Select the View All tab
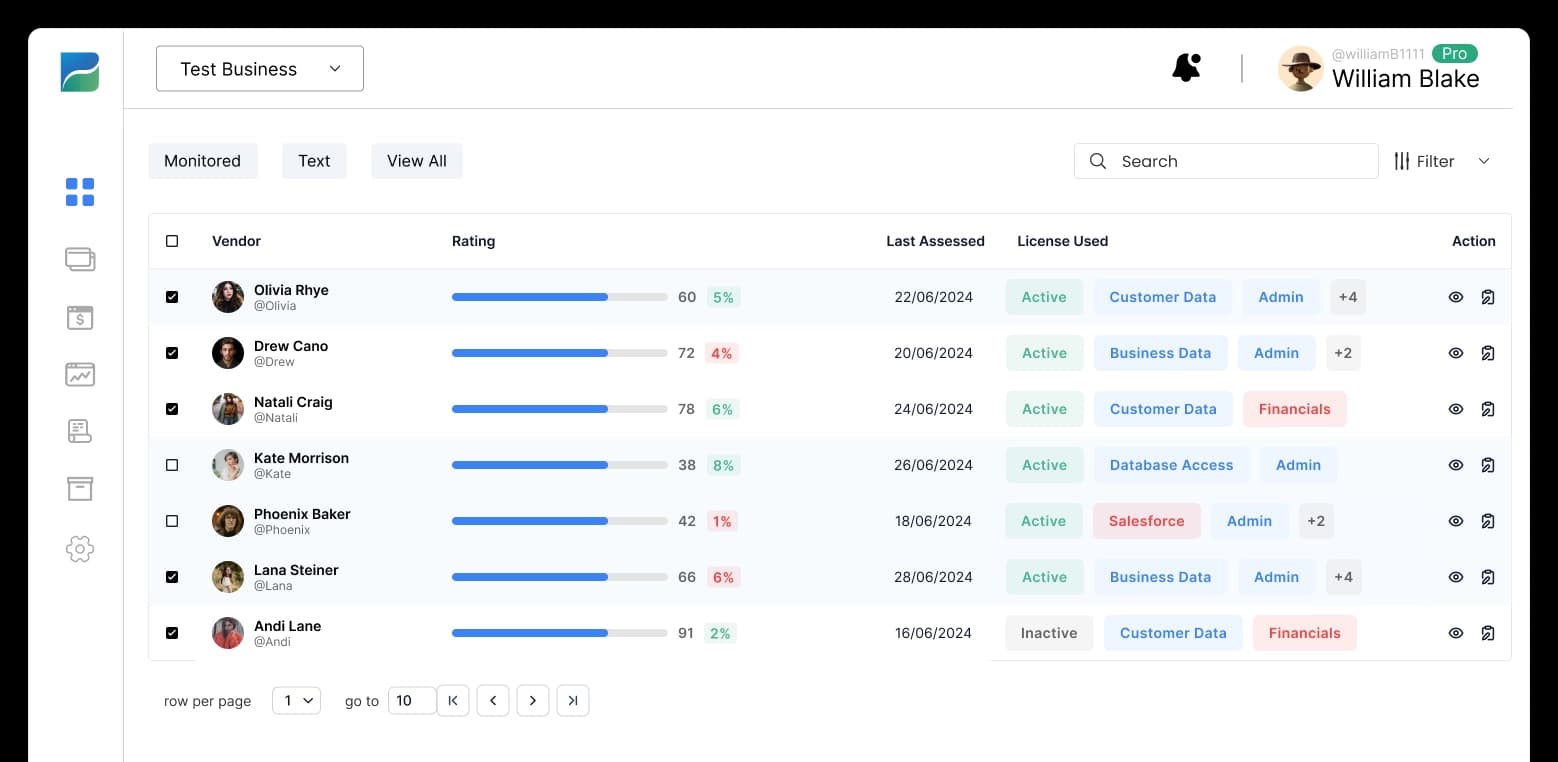Screen dimensions: 1558x762 pyautogui.click(x=416, y=160)
